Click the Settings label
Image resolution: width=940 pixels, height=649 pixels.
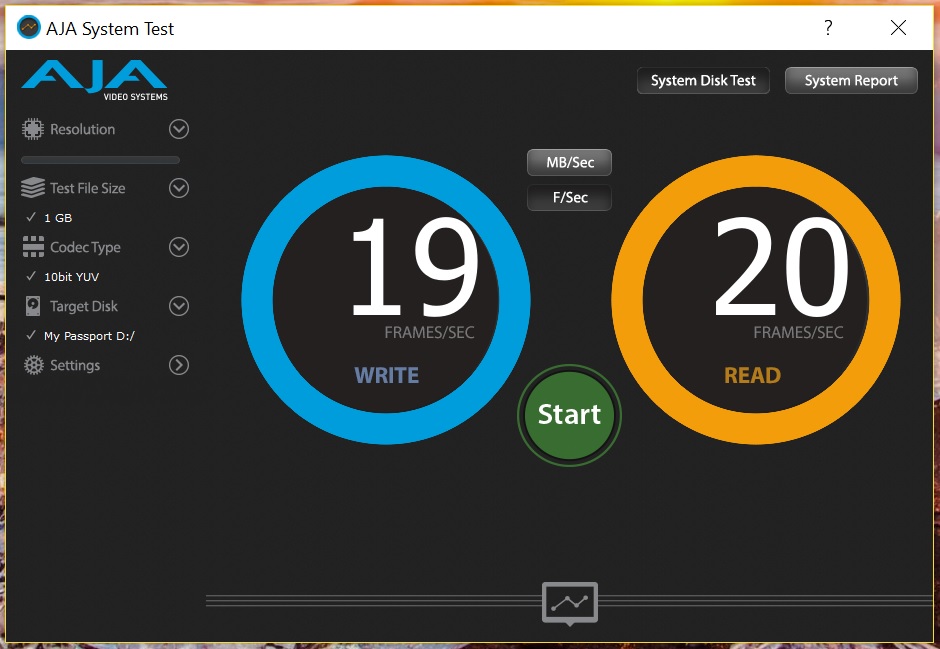[x=75, y=365]
